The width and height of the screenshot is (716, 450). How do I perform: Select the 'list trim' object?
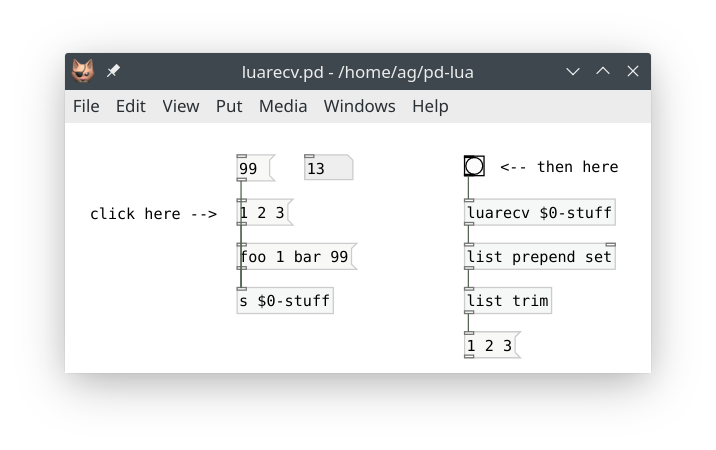(x=507, y=301)
